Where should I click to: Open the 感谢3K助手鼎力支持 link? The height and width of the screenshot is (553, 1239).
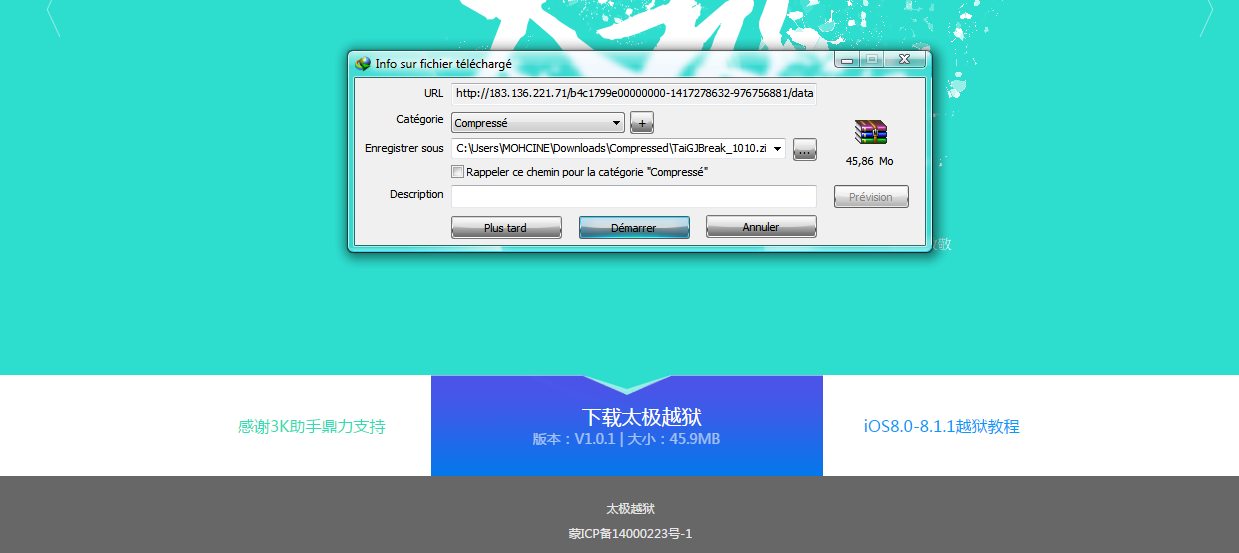[312, 427]
